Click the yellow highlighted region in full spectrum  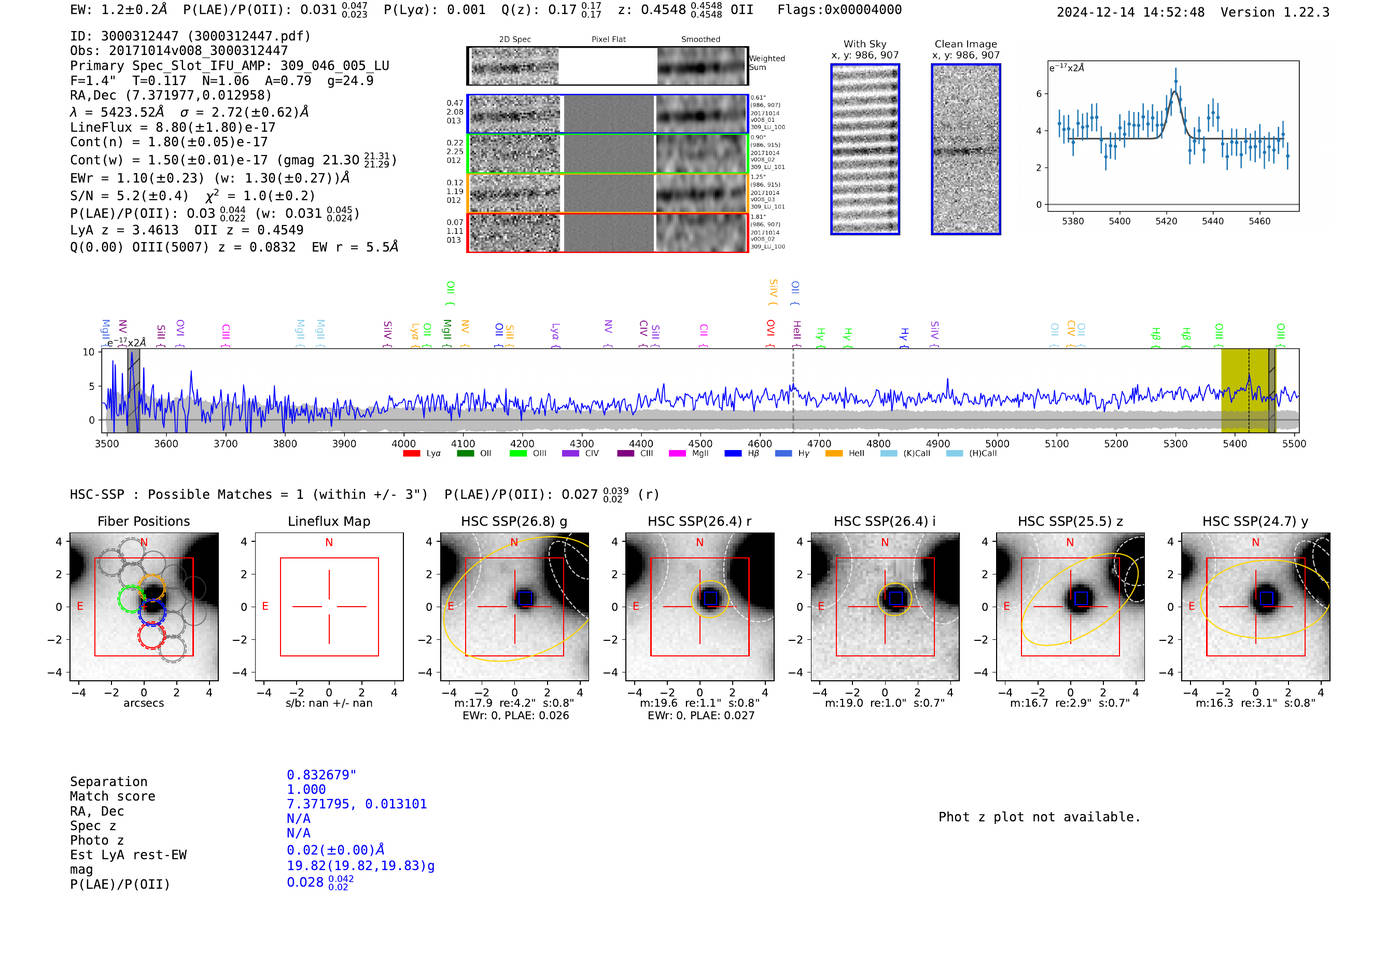coord(1248,391)
